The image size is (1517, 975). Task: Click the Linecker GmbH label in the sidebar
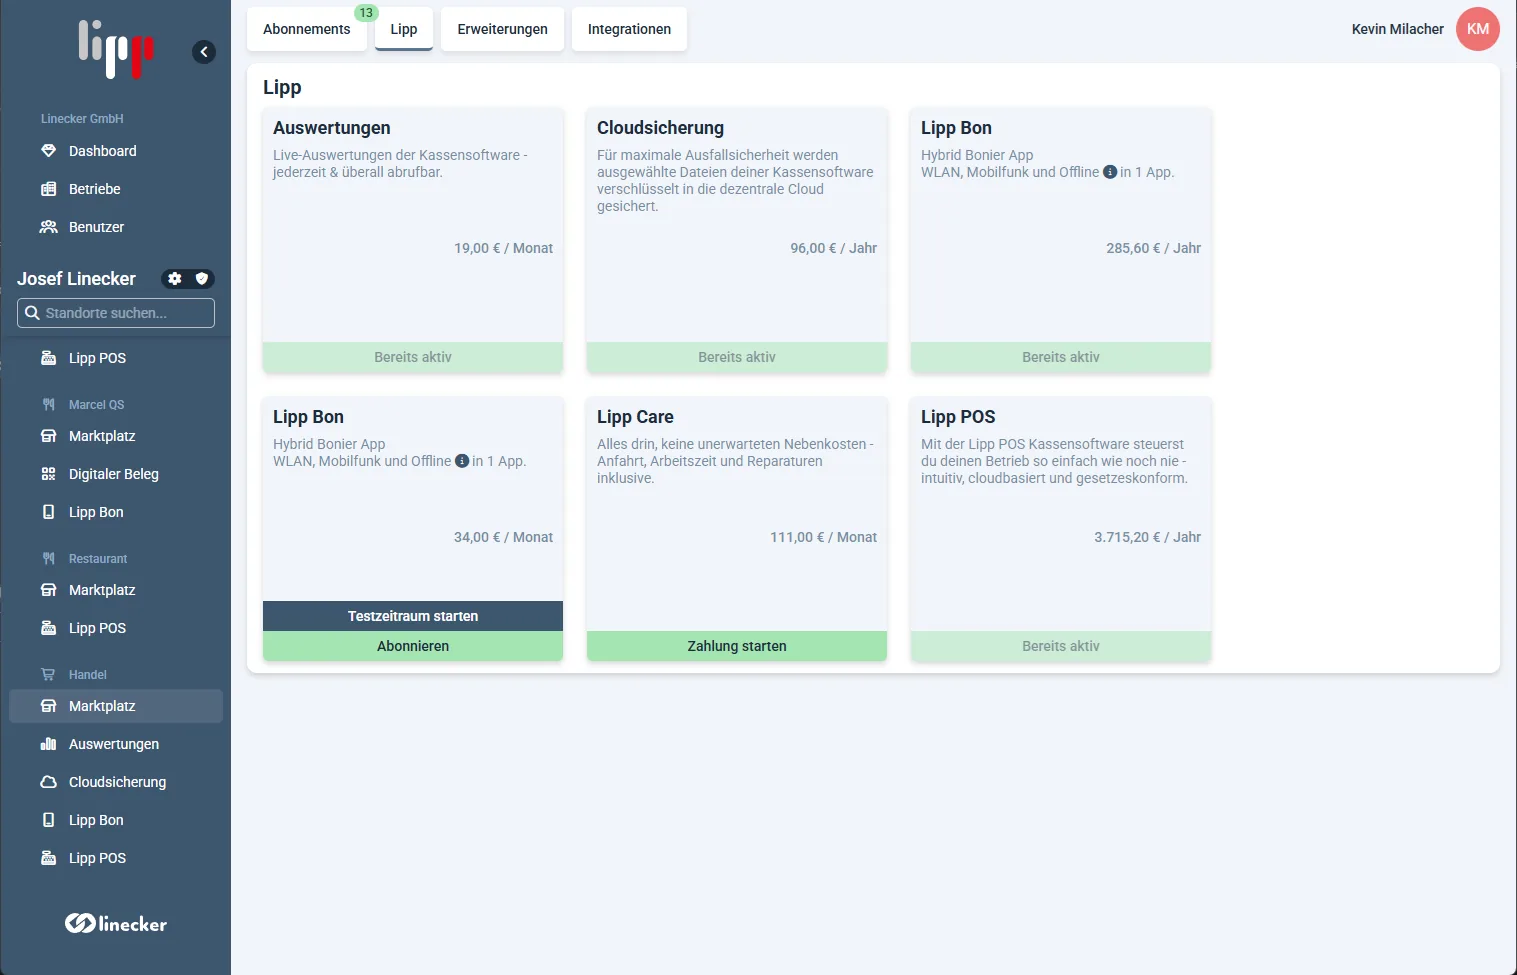point(82,119)
